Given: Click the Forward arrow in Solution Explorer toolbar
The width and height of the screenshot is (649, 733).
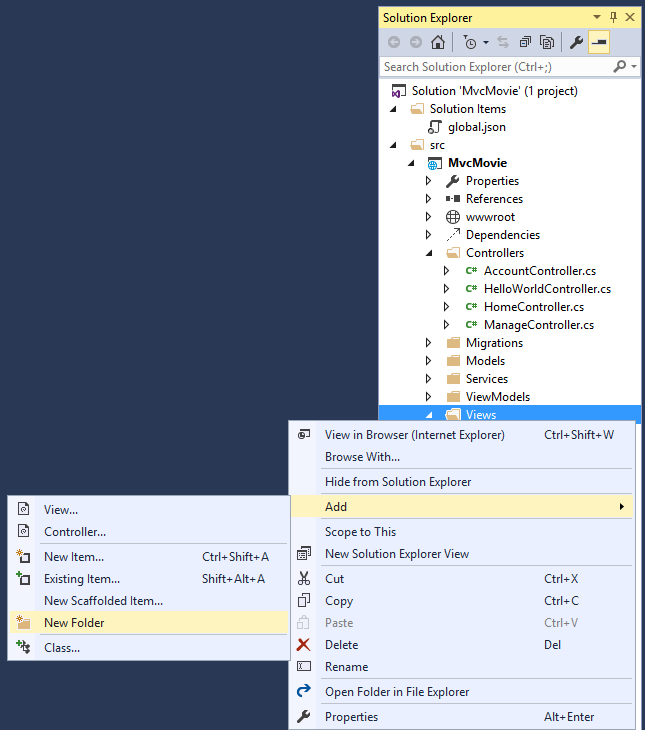Looking at the screenshot, I should tap(418, 43).
